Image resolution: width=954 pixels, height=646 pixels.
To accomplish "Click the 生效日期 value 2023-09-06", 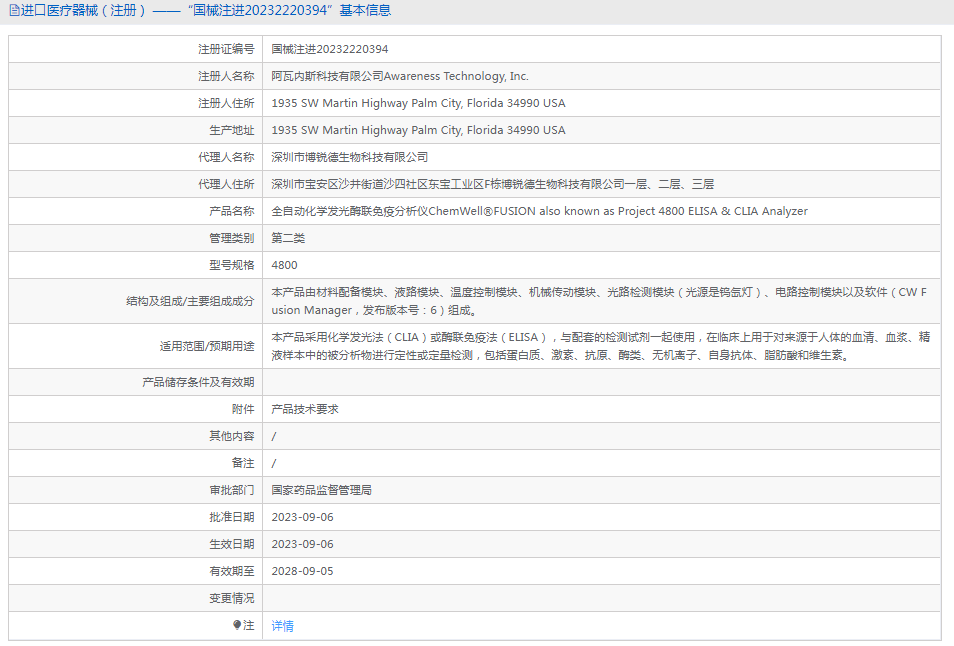I will pos(302,544).
